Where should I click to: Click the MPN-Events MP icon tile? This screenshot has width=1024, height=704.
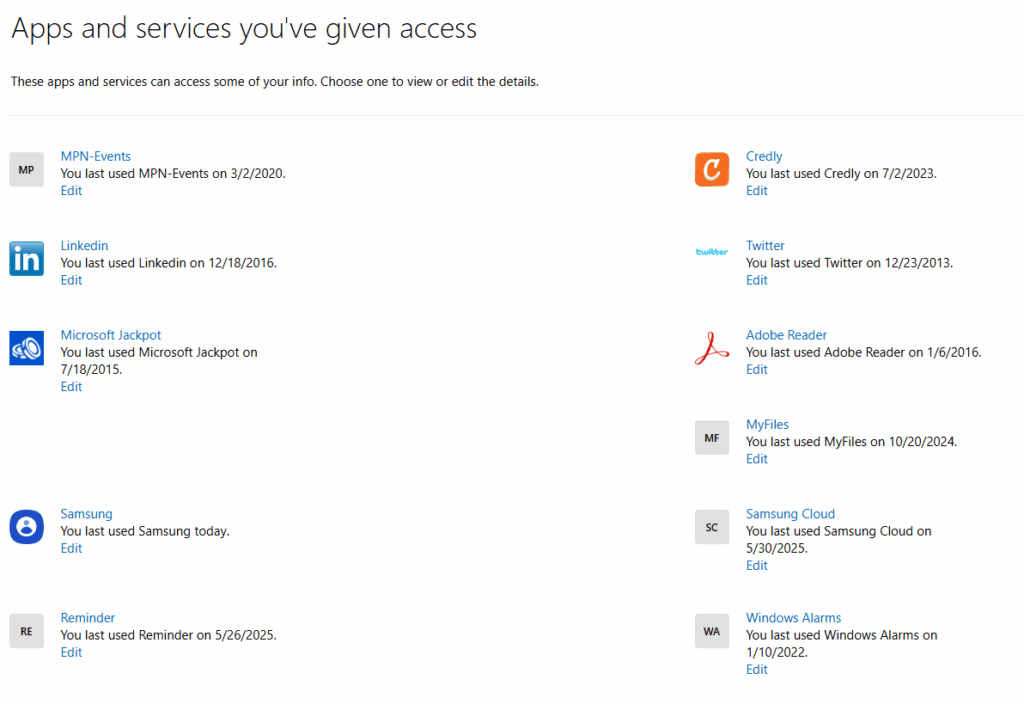click(26, 170)
